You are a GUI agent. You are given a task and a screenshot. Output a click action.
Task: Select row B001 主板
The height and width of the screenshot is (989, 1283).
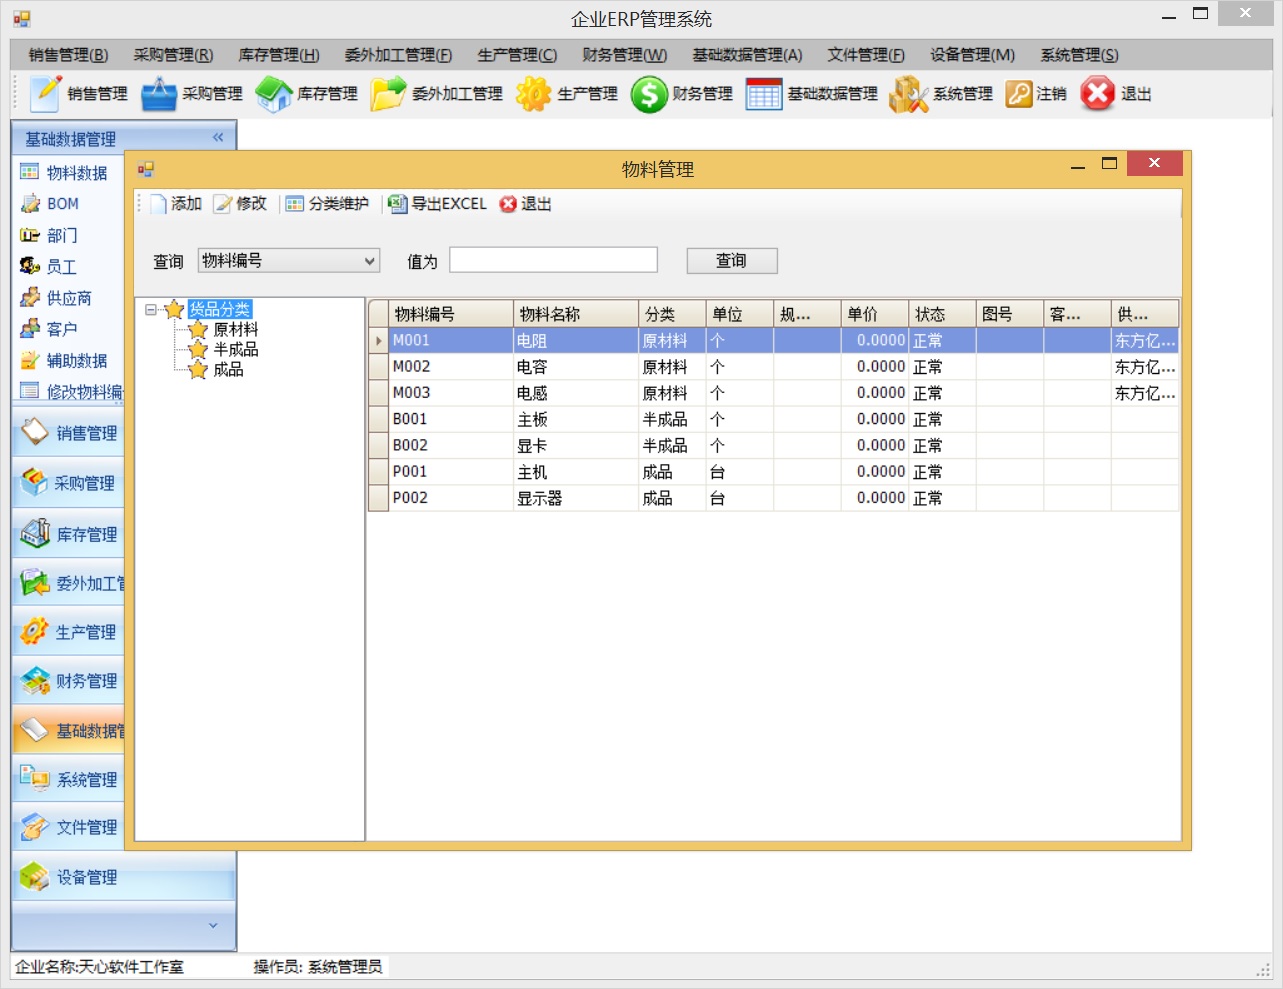coord(774,419)
